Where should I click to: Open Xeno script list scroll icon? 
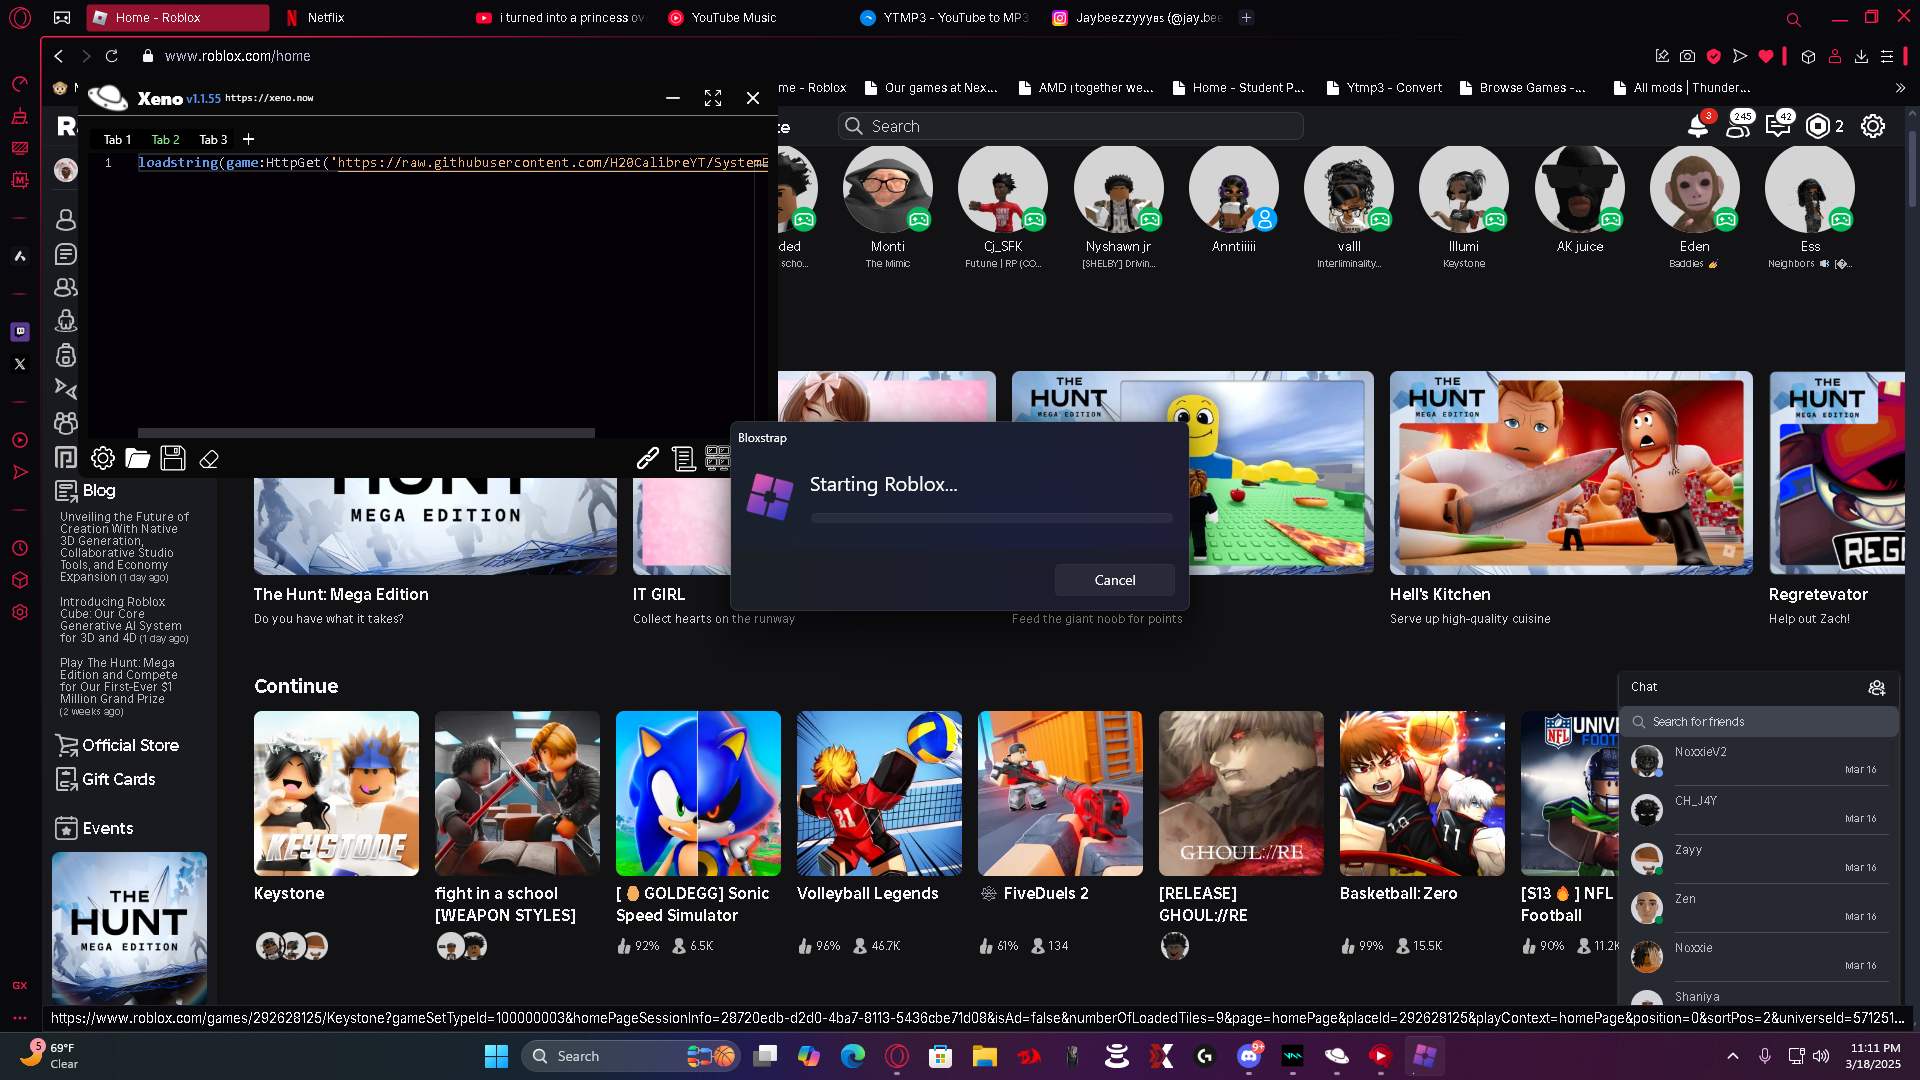pos(684,459)
